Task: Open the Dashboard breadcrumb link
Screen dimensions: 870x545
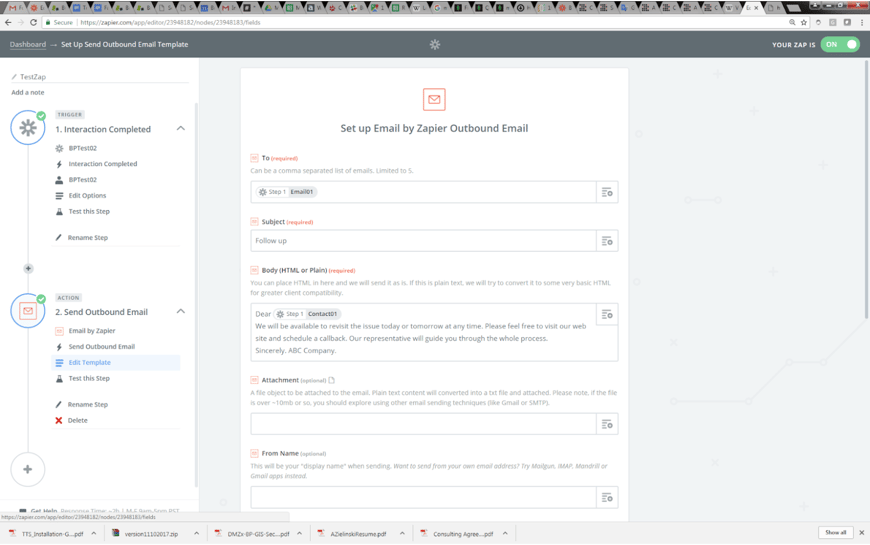Action: 28,44
